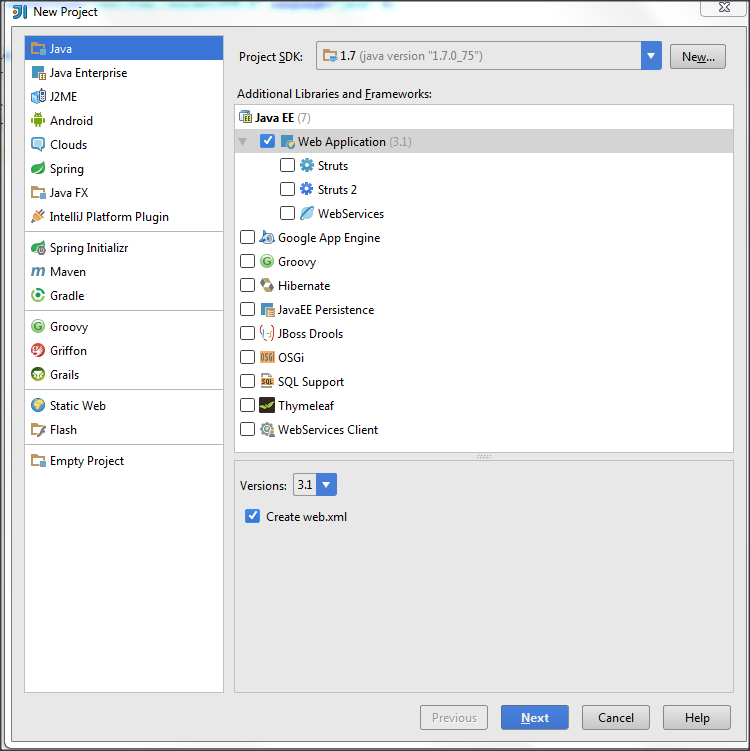Select the Android robot icon

click(38, 120)
